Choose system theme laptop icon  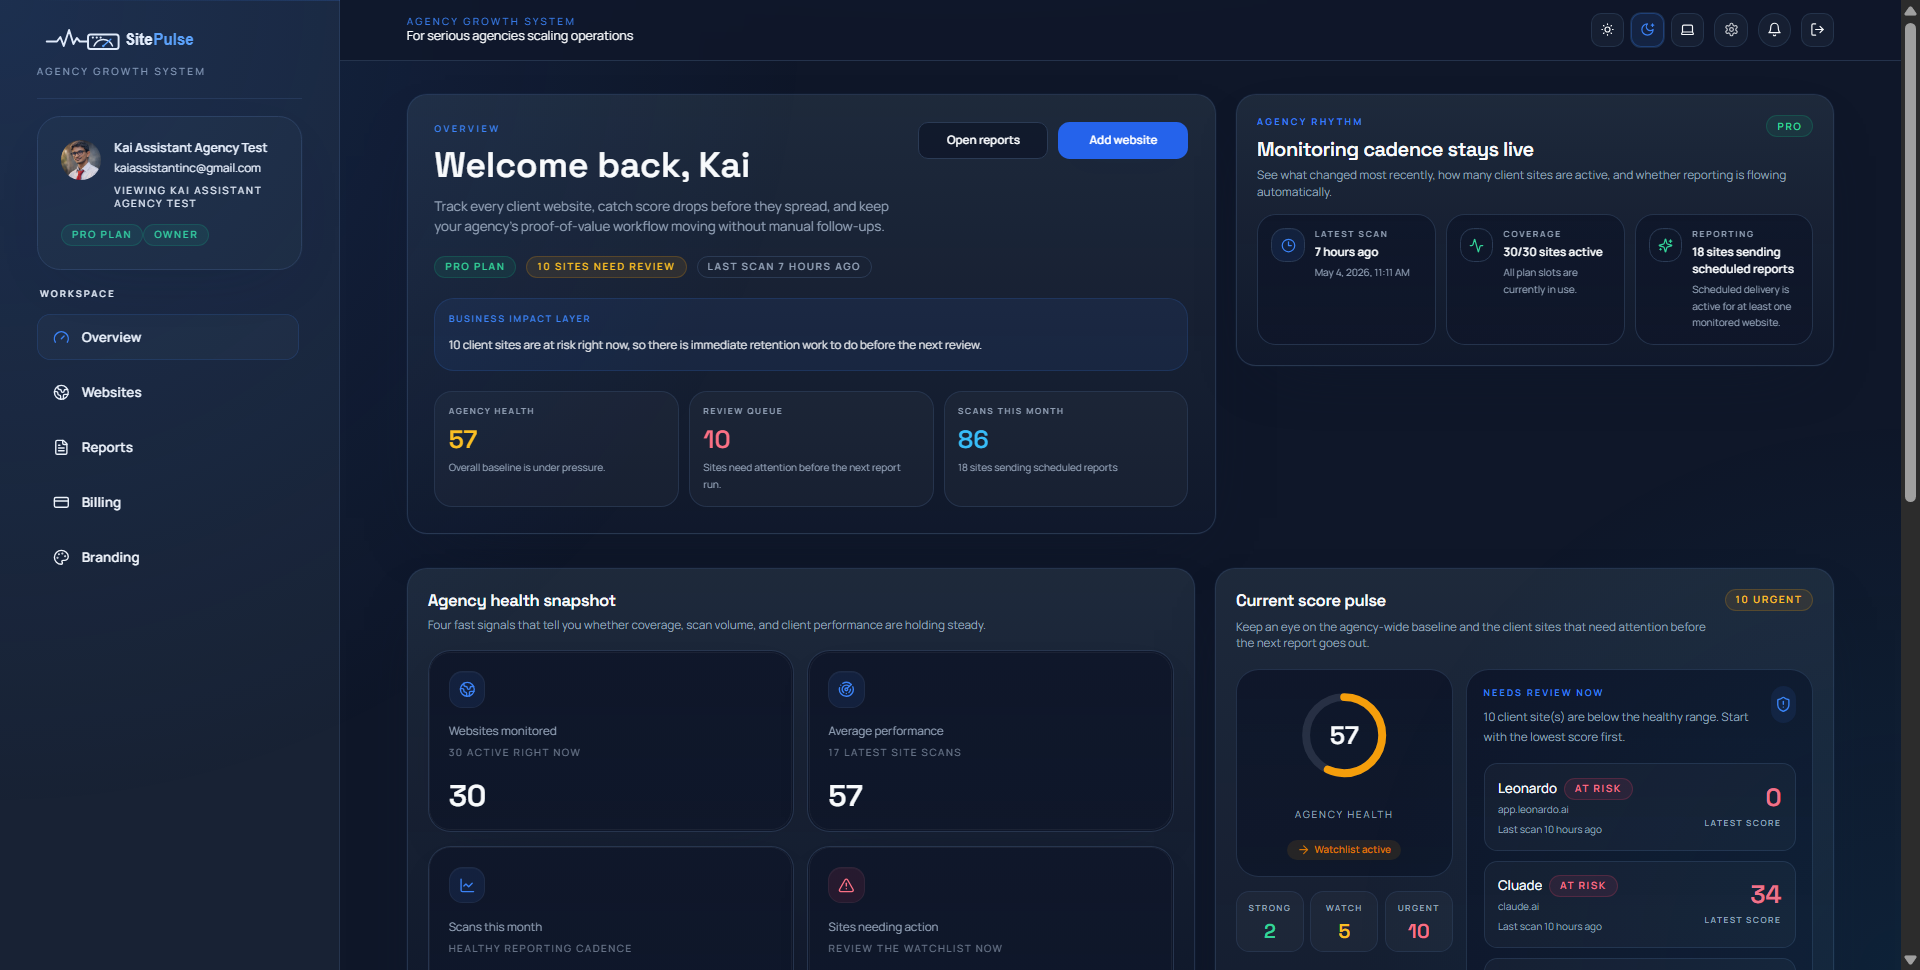1687,30
